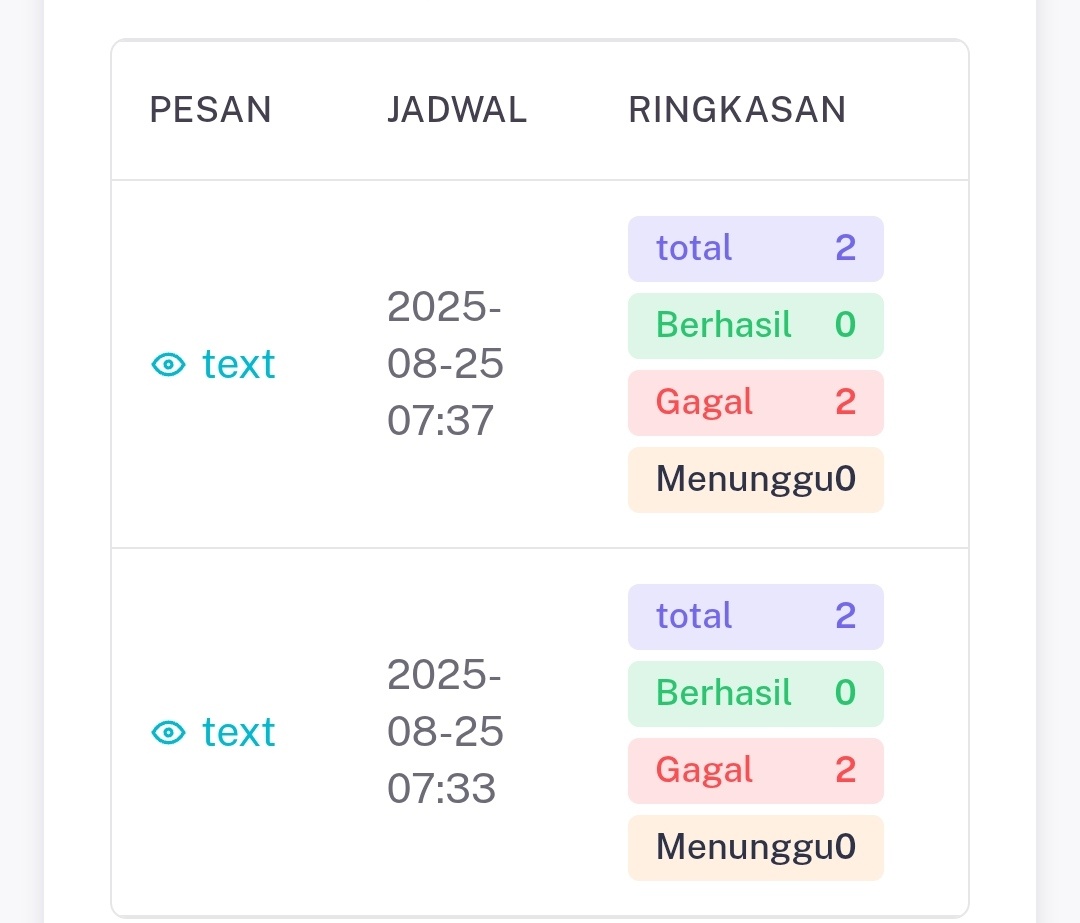The image size is (1080, 923).
Task: Click the 2025-08-25 07:37 schedule date
Action: click(x=445, y=363)
